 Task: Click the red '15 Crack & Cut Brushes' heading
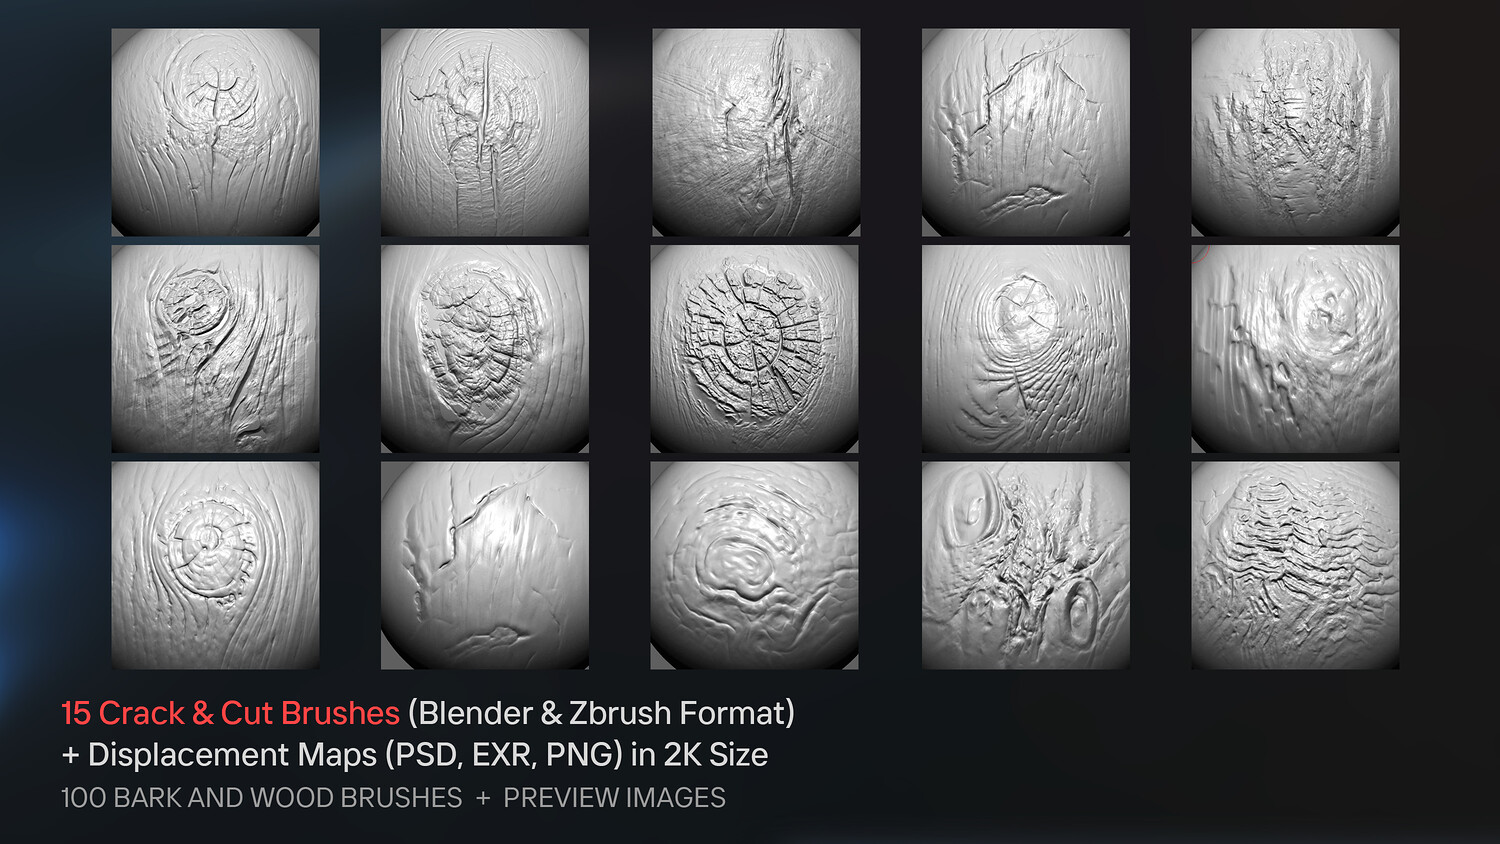pos(230,713)
